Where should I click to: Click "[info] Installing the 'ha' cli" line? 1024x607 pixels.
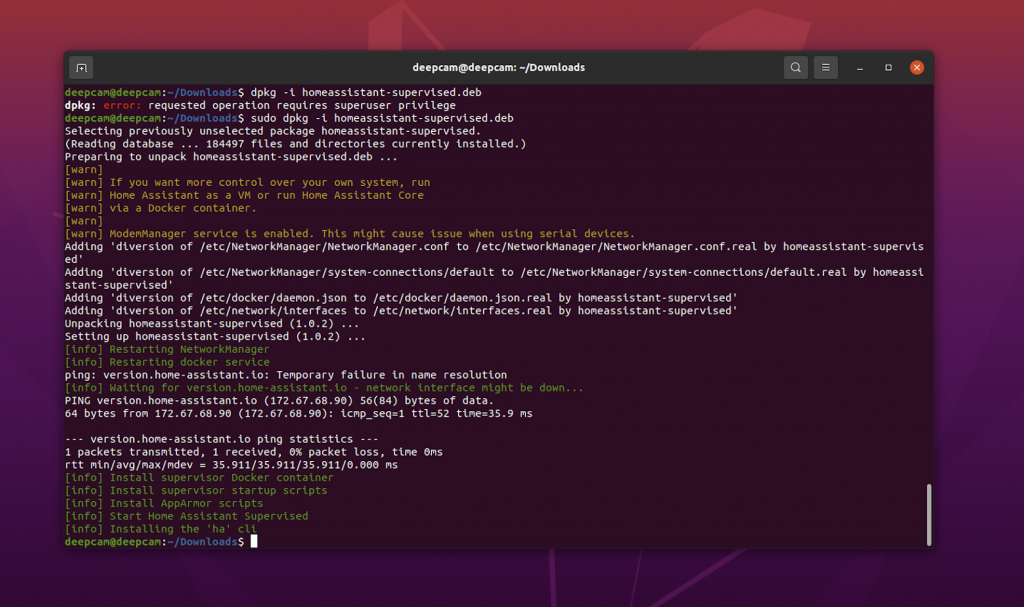pyautogui.click(x=161, y=529)
